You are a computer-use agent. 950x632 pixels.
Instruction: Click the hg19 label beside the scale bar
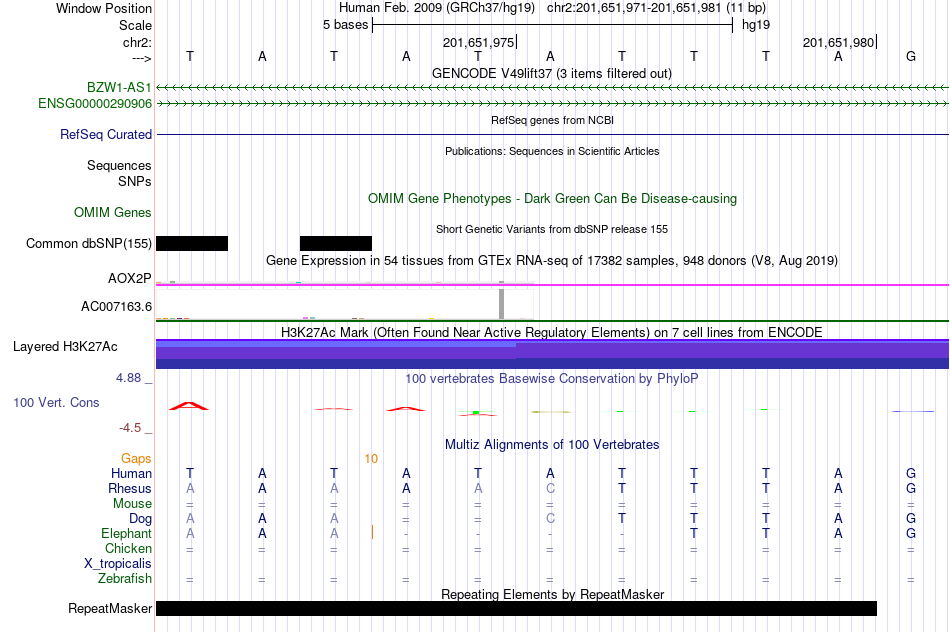(x=756, y=25)
